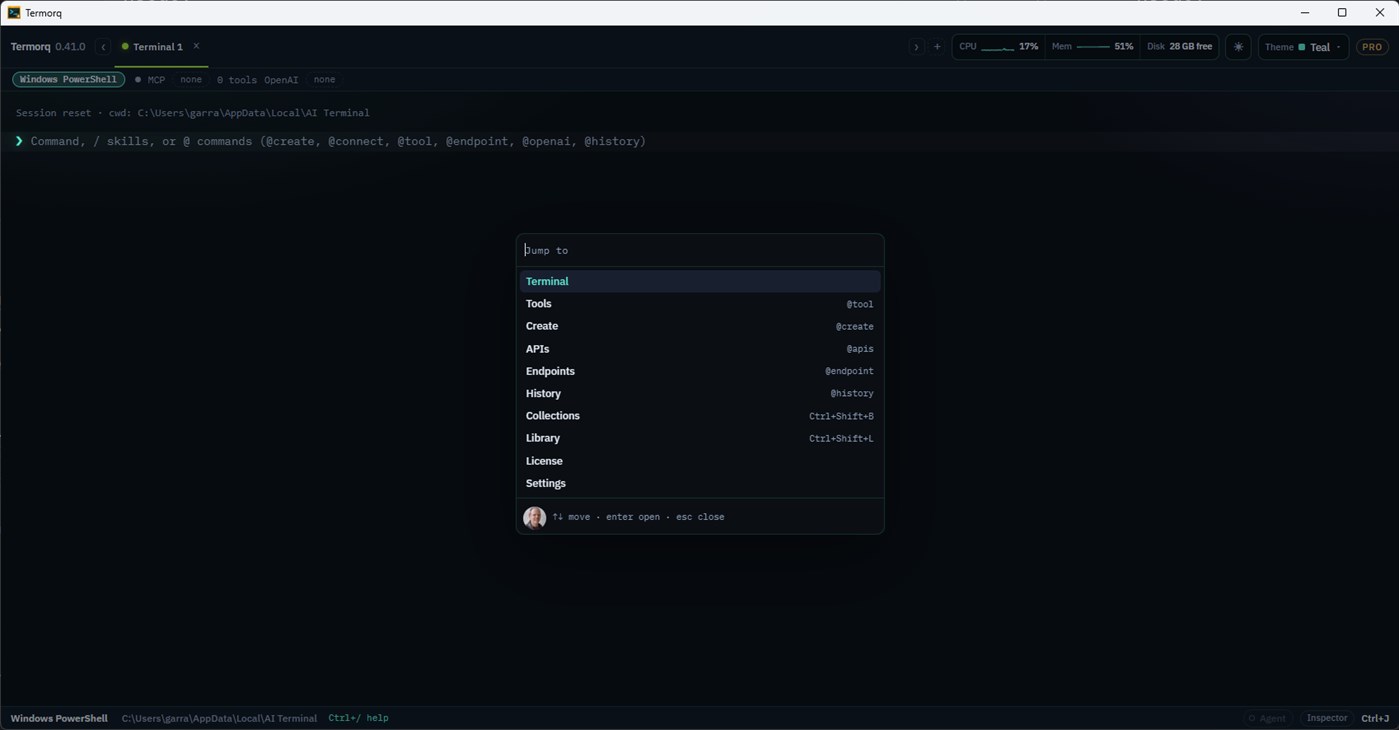Click the '0 tools' label
Image resolution: width=1399 pixels, height=730 pixels.
point(237,80)
